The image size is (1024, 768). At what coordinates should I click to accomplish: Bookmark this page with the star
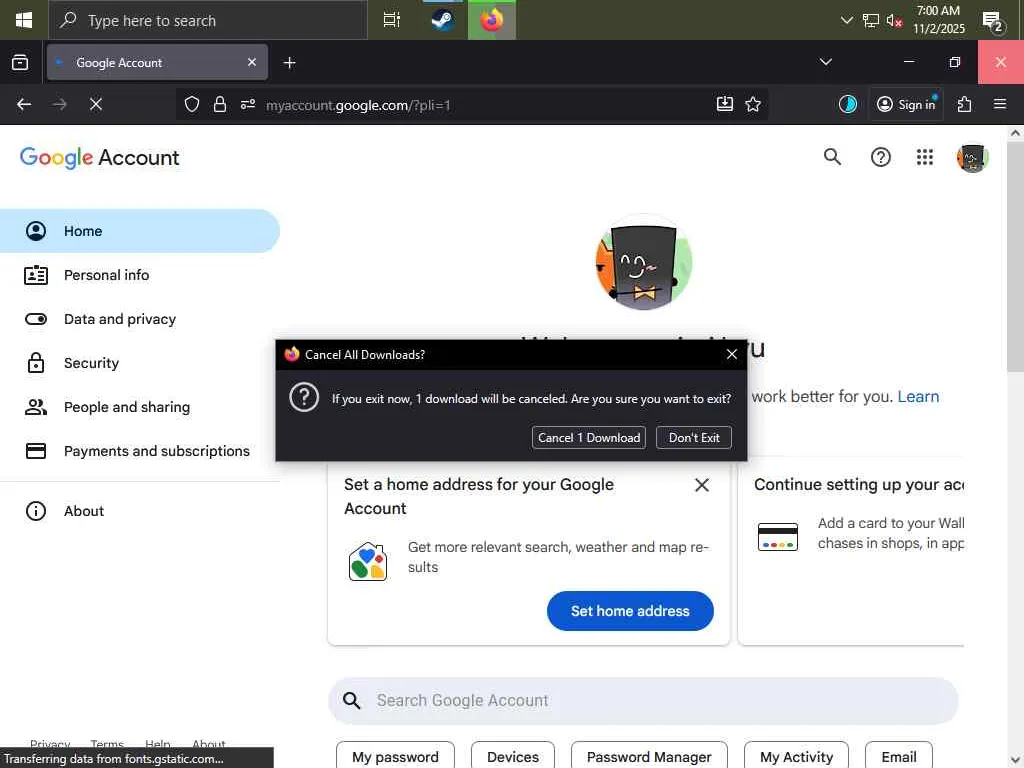[753, 104]
